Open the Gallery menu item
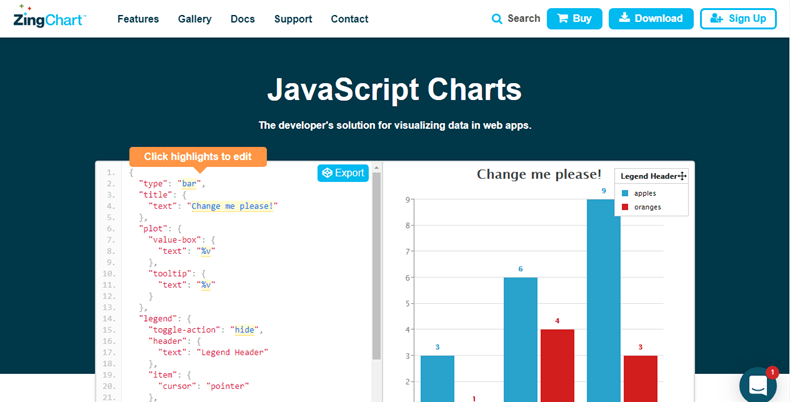The width and height of the screenshot is (790, 402). coord(194,19)
